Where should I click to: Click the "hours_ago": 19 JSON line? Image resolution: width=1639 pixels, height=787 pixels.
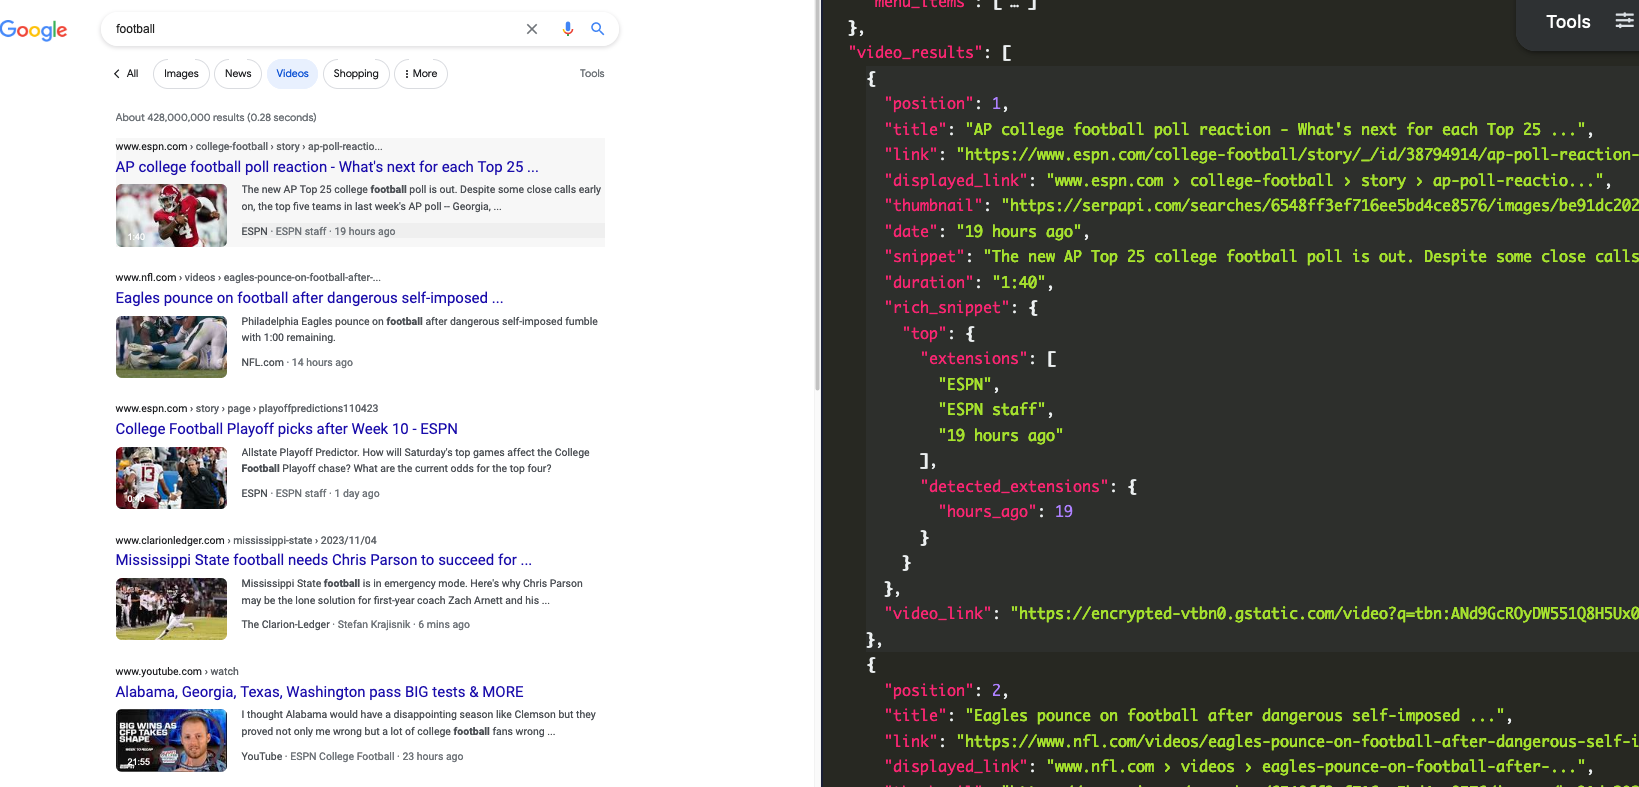click(1006, 512)
